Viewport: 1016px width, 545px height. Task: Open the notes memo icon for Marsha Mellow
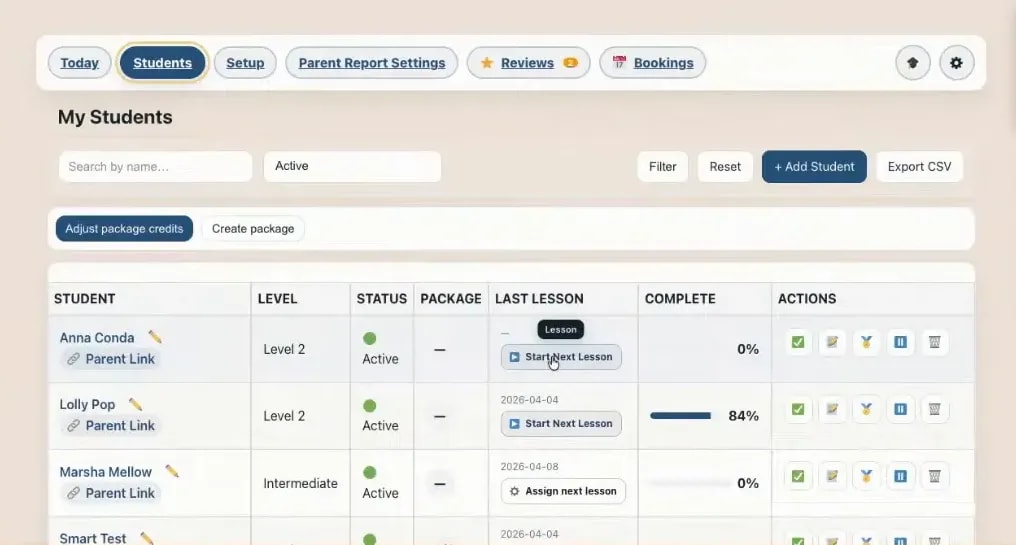point(832,476)
